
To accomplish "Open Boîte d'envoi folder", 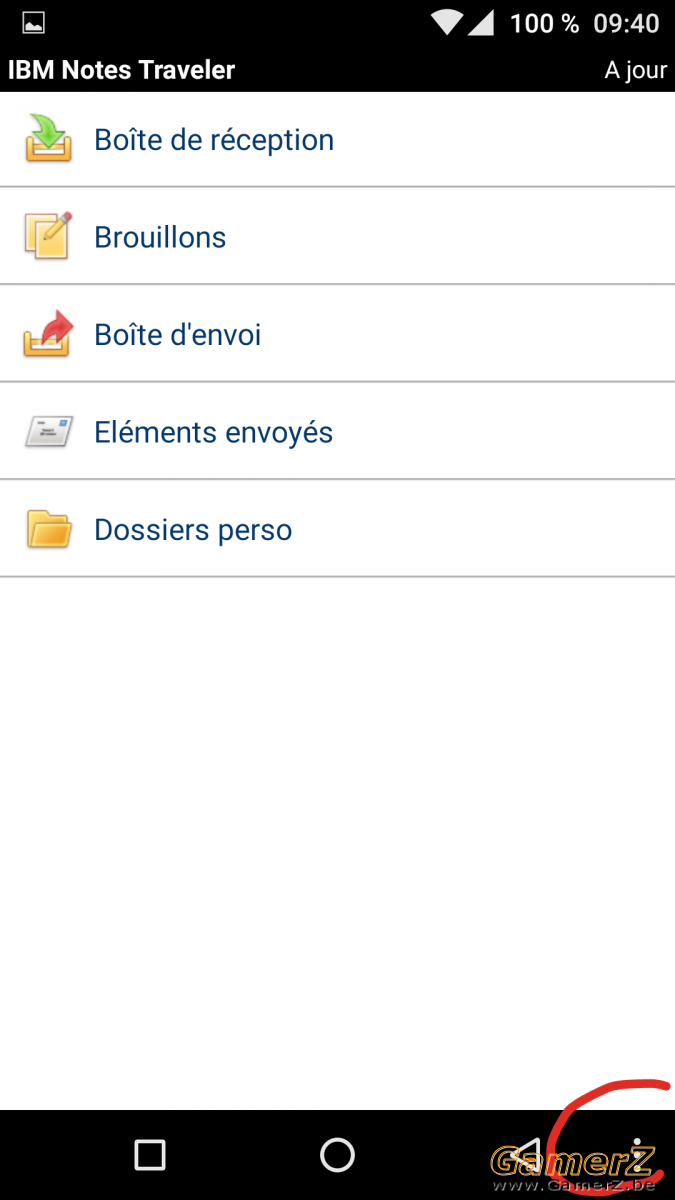I will tap(337, 334).
